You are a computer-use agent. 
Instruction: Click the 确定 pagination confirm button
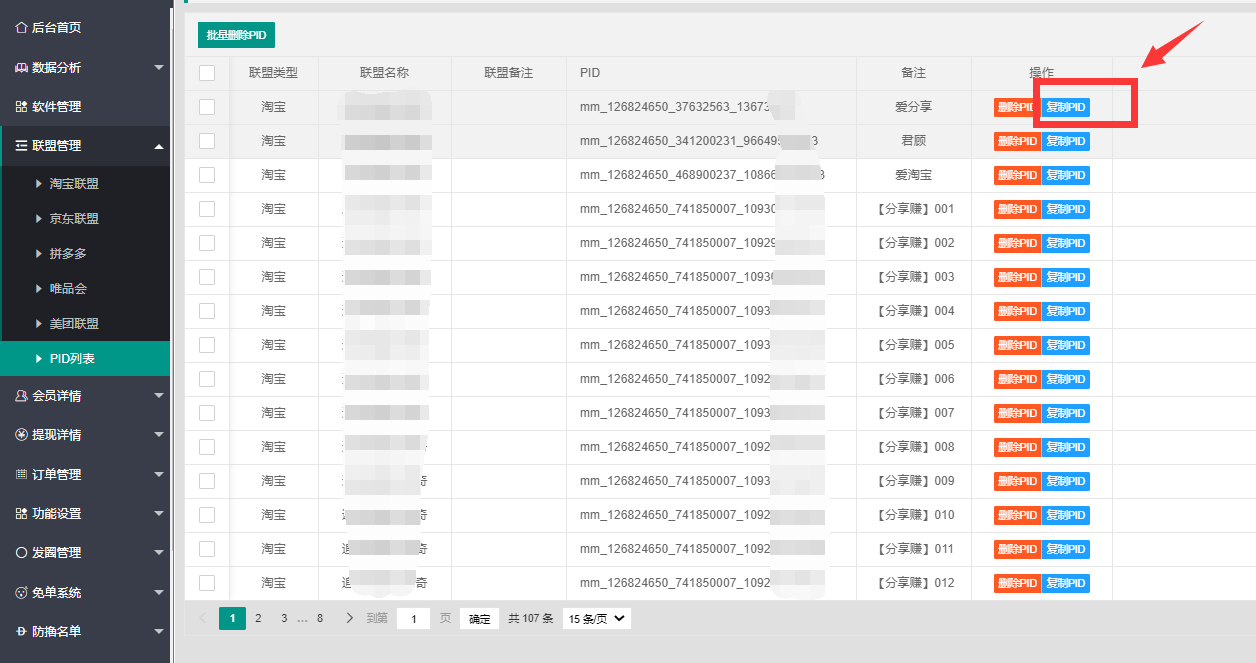480,619
